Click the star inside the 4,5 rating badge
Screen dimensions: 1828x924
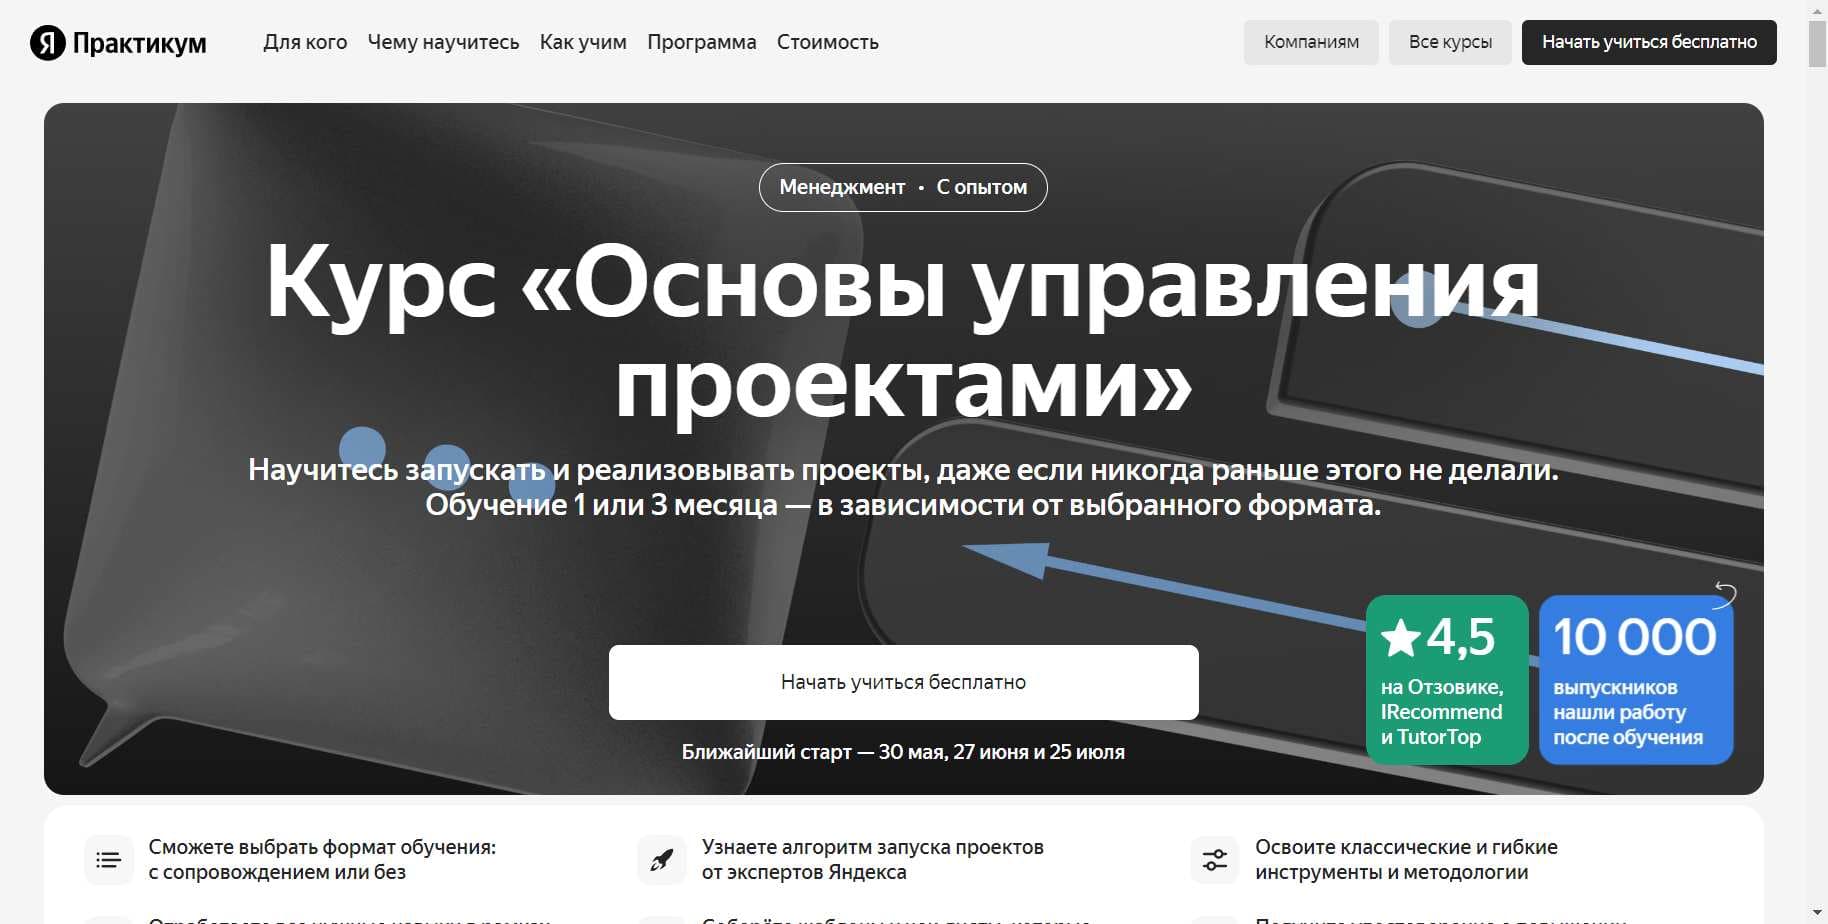pyautogui.click(x=1403, y=635)
